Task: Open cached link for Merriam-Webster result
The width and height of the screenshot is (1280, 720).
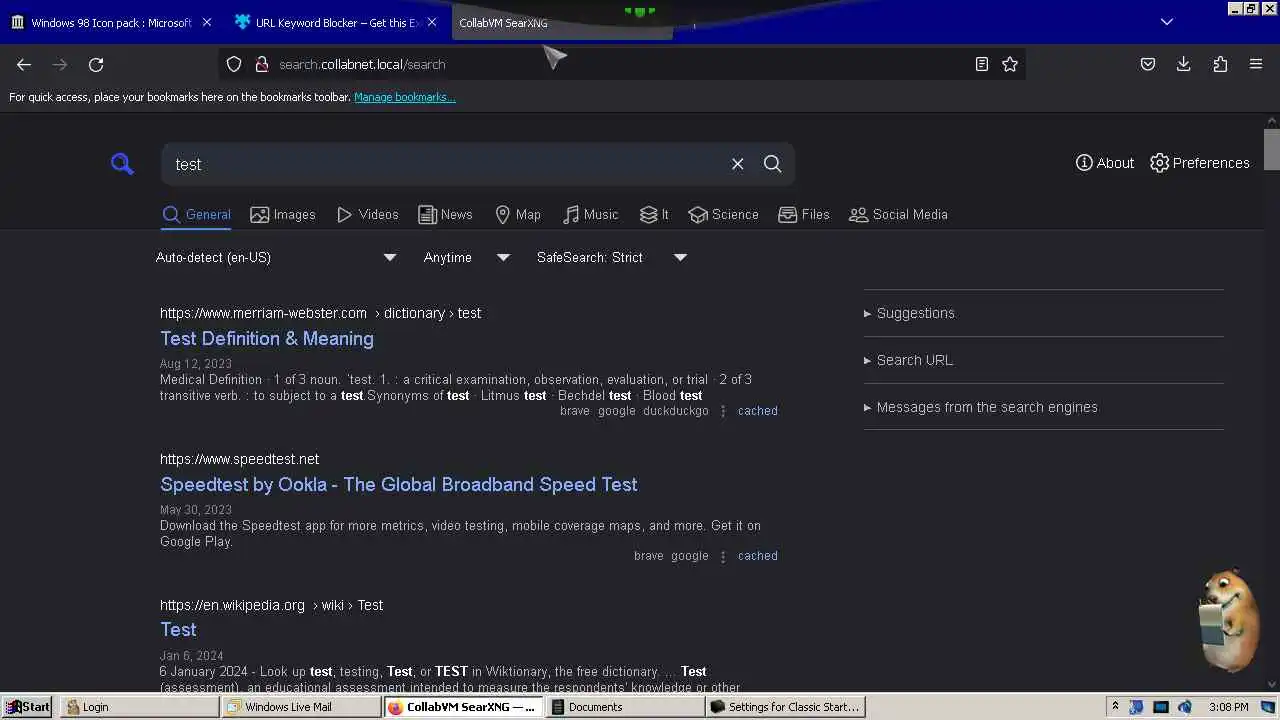Action: point(758,411)
